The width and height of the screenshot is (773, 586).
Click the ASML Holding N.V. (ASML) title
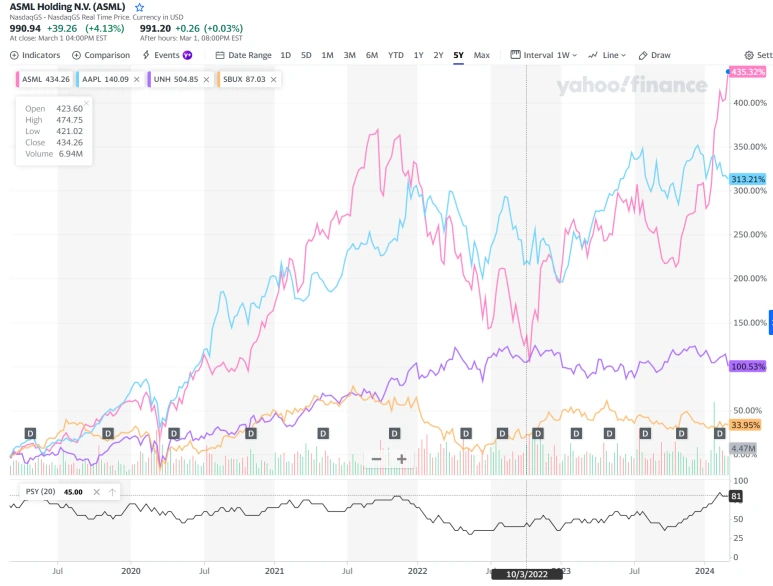[68, 7]
